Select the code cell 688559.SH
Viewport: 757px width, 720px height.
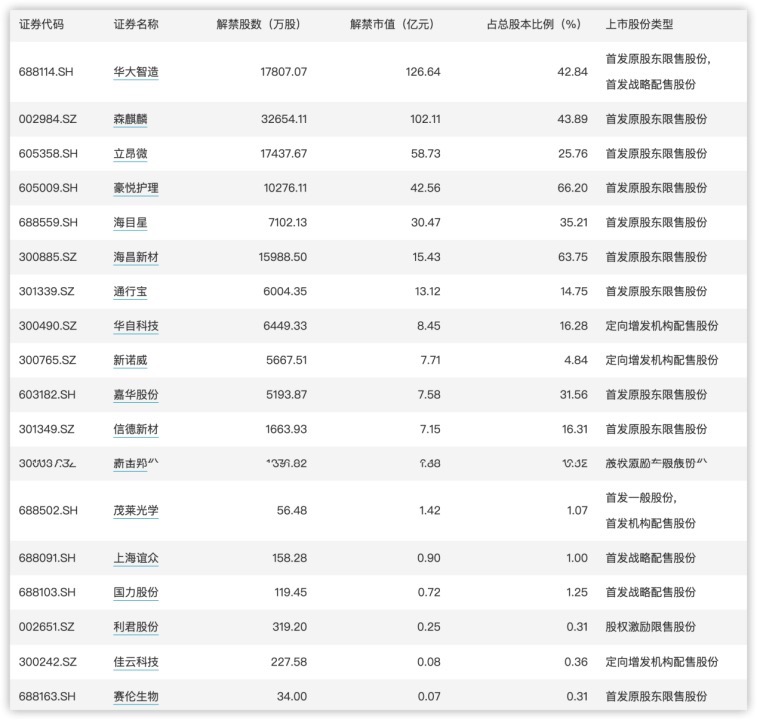coord(48,223)
